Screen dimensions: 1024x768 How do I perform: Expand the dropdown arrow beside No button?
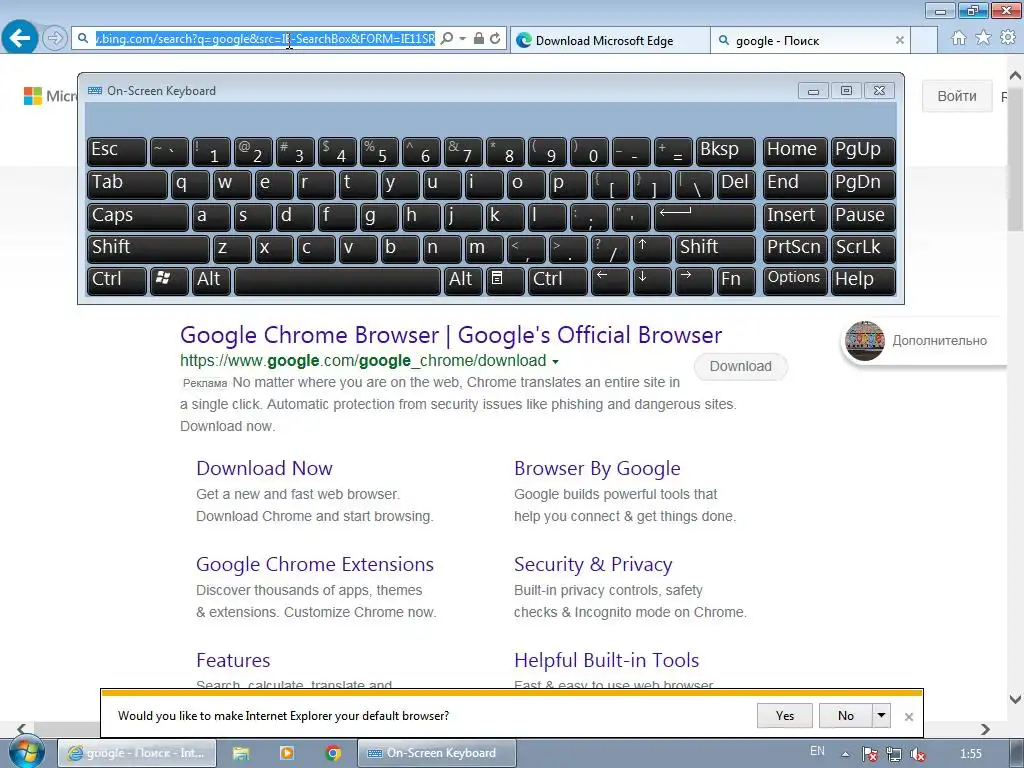tap(882, 716)
